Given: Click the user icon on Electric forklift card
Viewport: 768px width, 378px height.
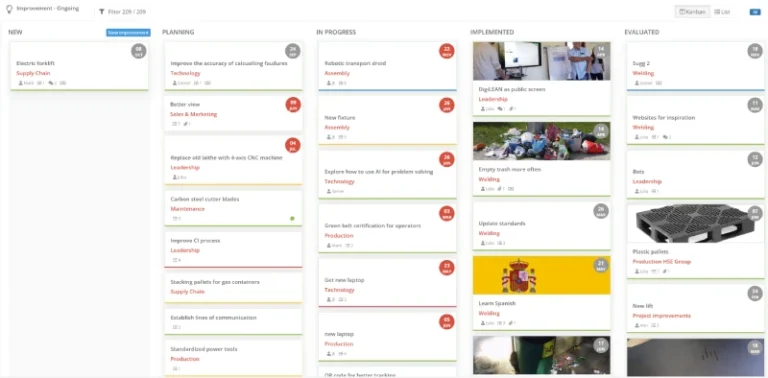Looking at the screenshot, I should (x=21, y=83).
